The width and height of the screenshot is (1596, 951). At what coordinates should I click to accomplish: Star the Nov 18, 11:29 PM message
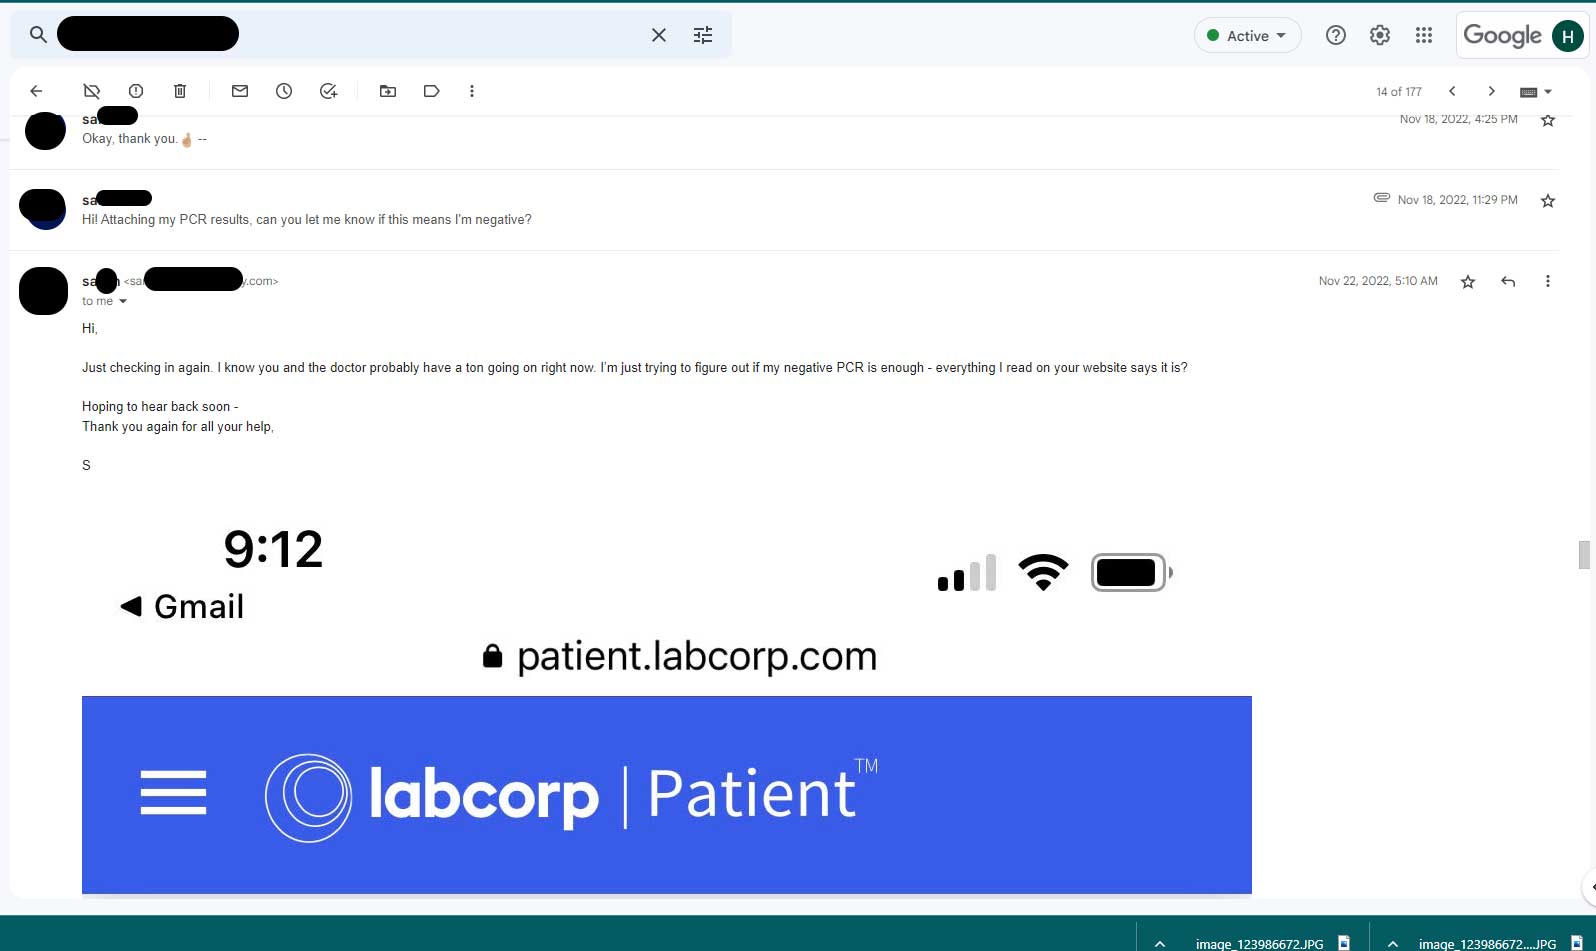[x=1548, y=201]
